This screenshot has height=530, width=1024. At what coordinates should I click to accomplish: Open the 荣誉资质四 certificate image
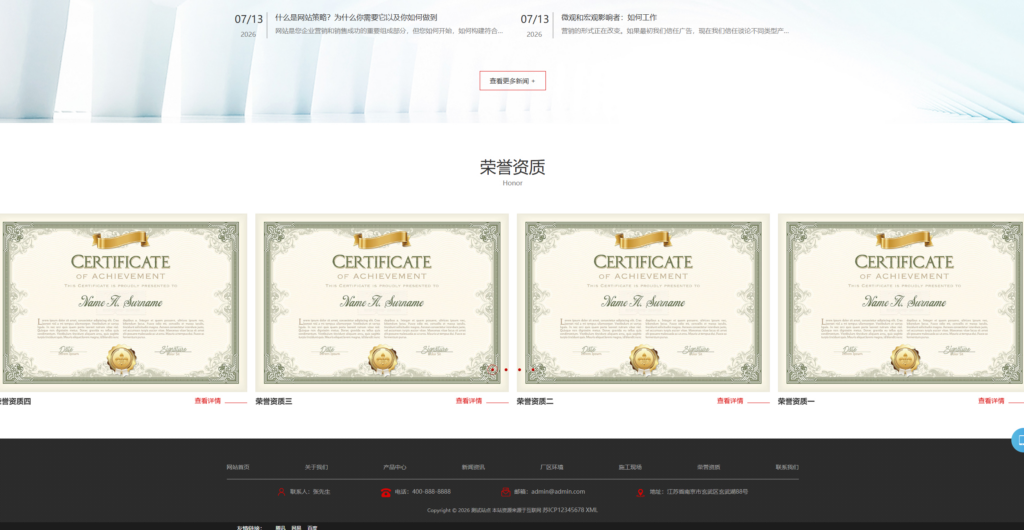point(123,303)
